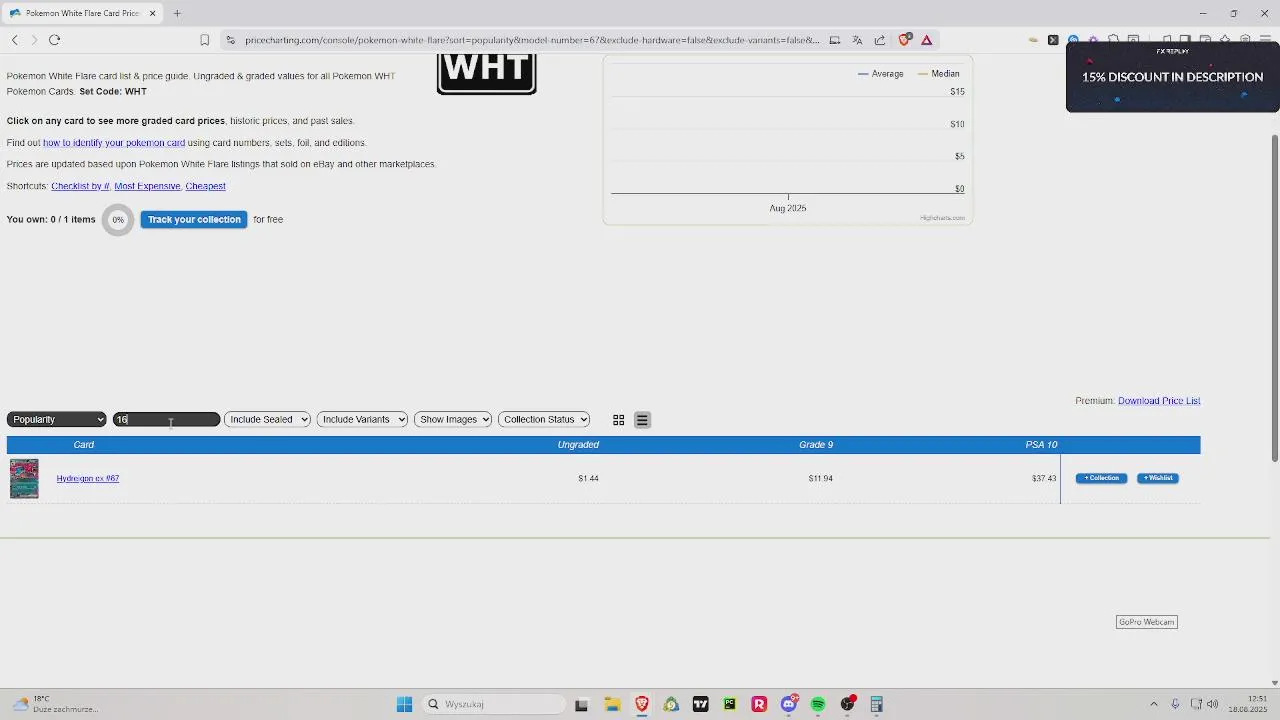Switch to list view of cards
The image size is (1280, 720).
642,420
